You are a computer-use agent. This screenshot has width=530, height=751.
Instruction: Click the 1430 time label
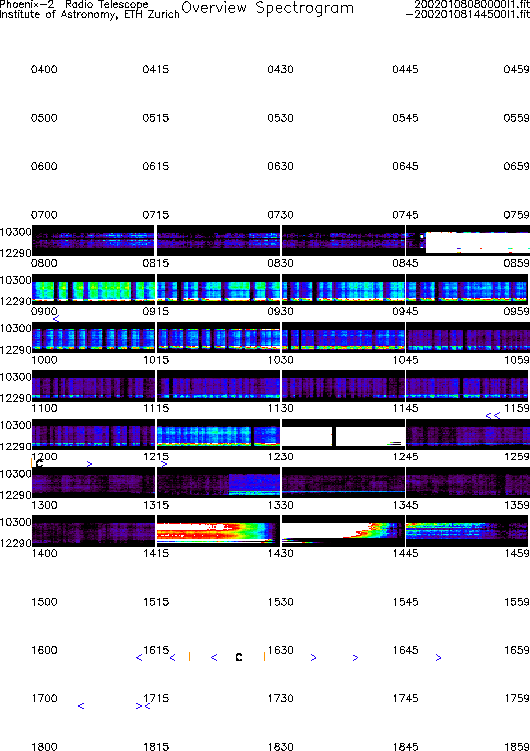click(x=281, y=553)
